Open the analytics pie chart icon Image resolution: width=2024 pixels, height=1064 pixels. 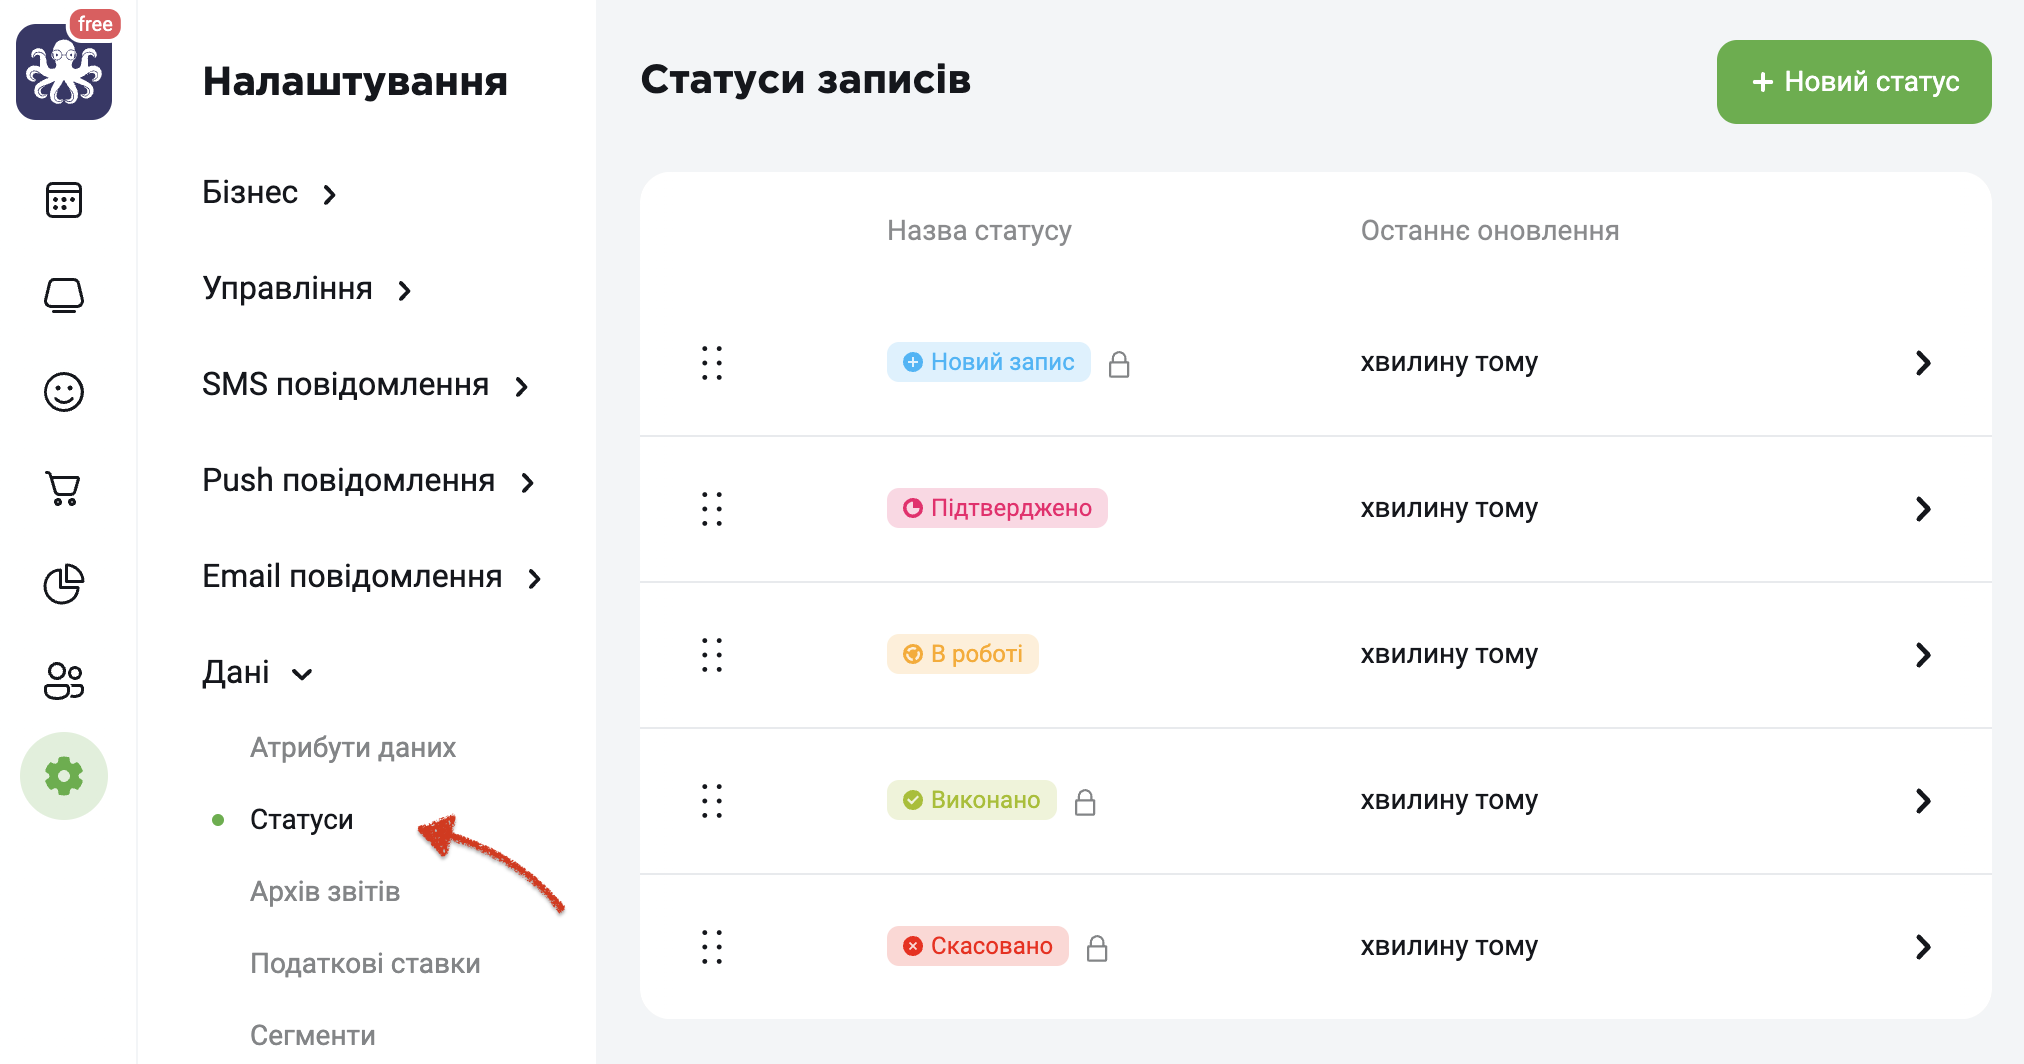64,584
